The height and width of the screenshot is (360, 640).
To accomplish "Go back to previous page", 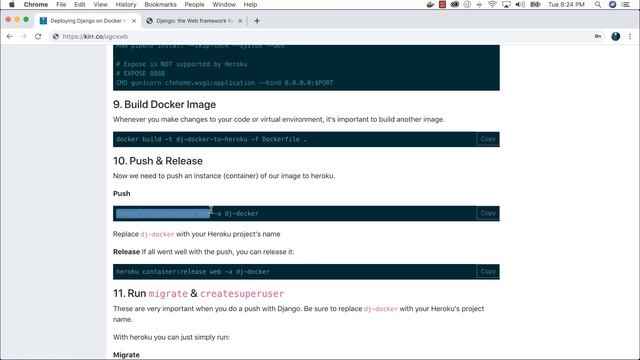I will pos(9,36).
